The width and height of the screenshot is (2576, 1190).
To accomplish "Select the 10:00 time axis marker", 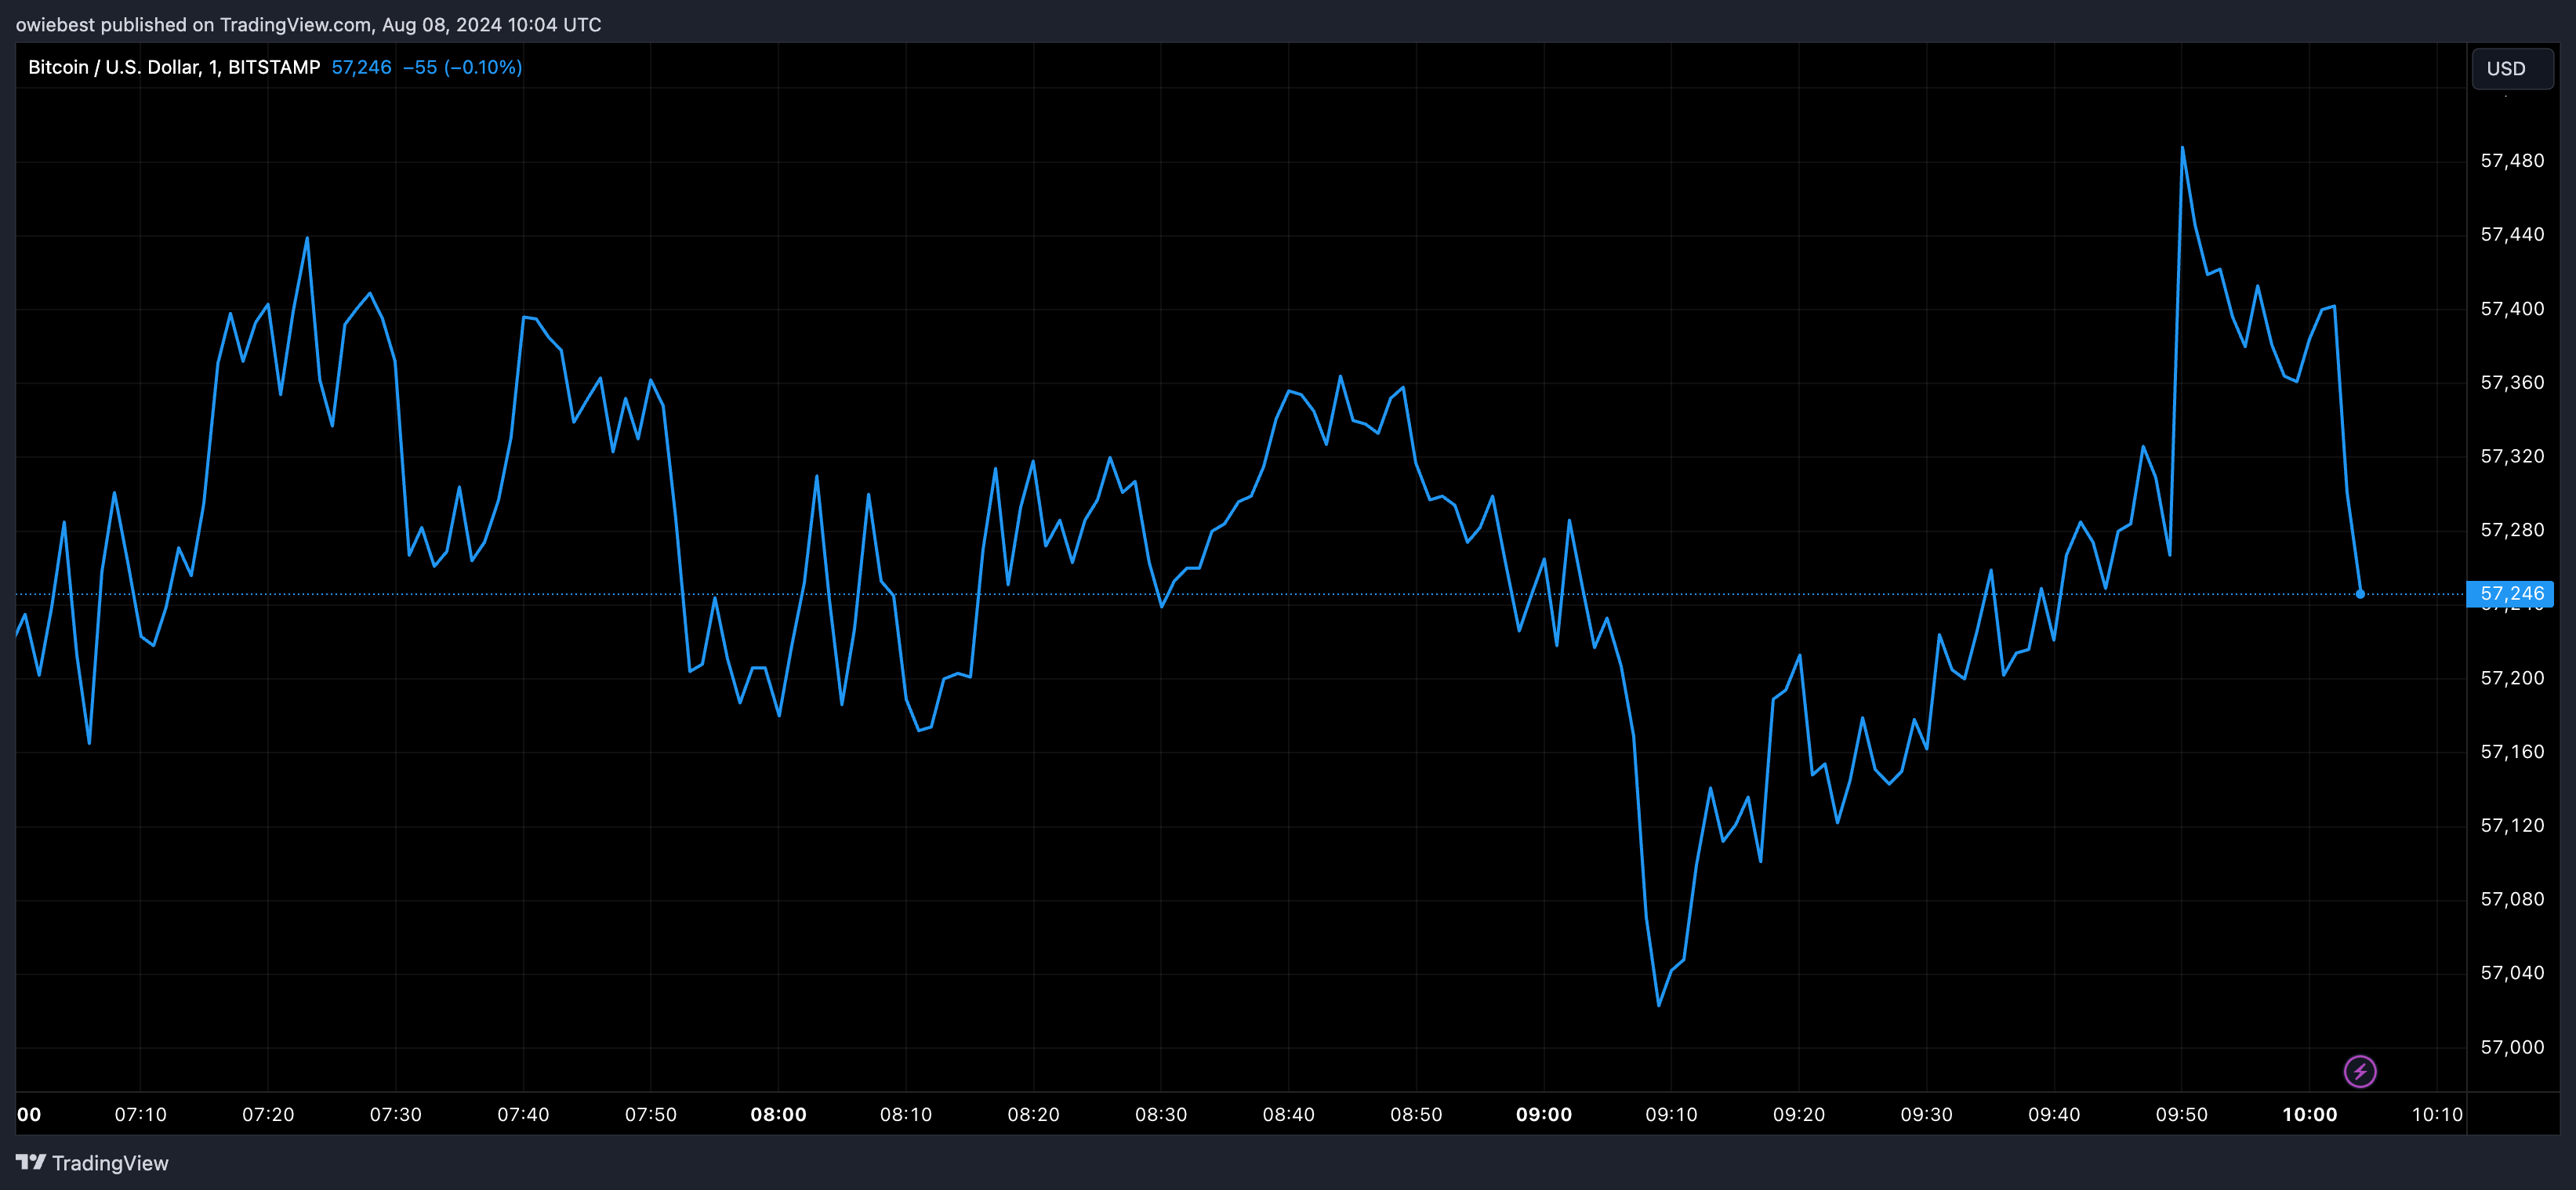I will pyautogui.click(x=2309, y=1114).
